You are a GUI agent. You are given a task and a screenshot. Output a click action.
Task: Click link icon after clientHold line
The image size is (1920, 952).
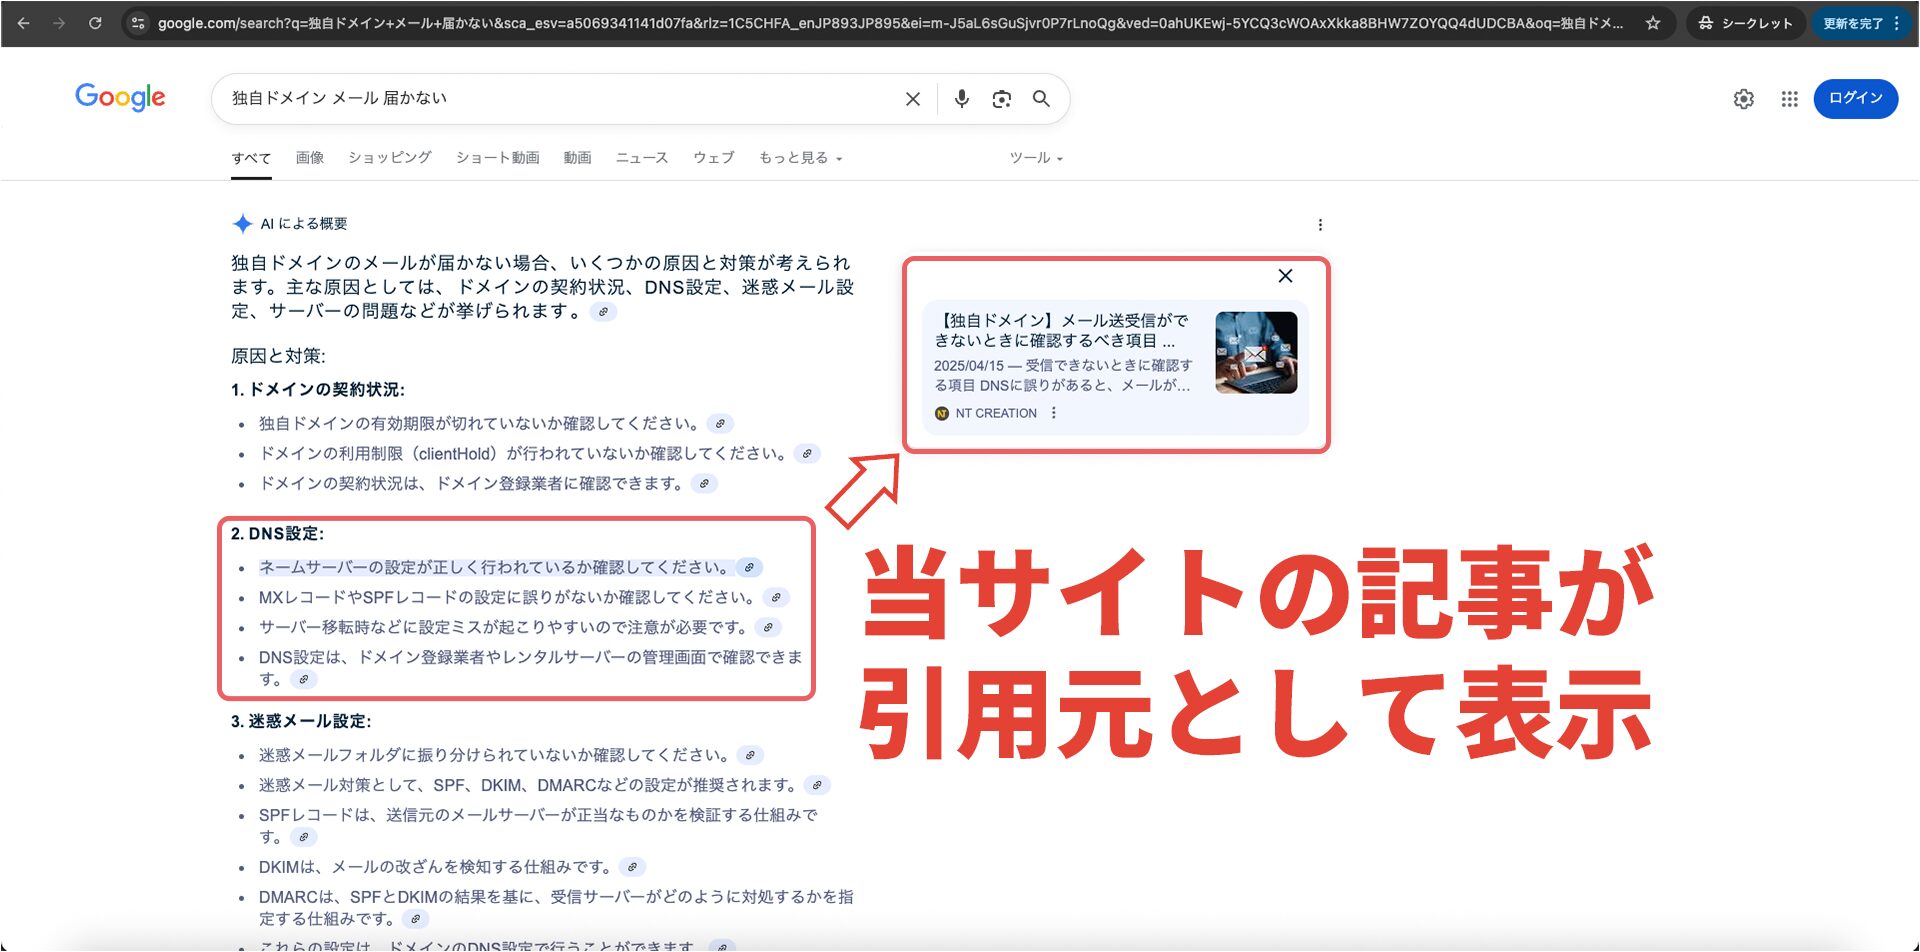coord(807,454)
